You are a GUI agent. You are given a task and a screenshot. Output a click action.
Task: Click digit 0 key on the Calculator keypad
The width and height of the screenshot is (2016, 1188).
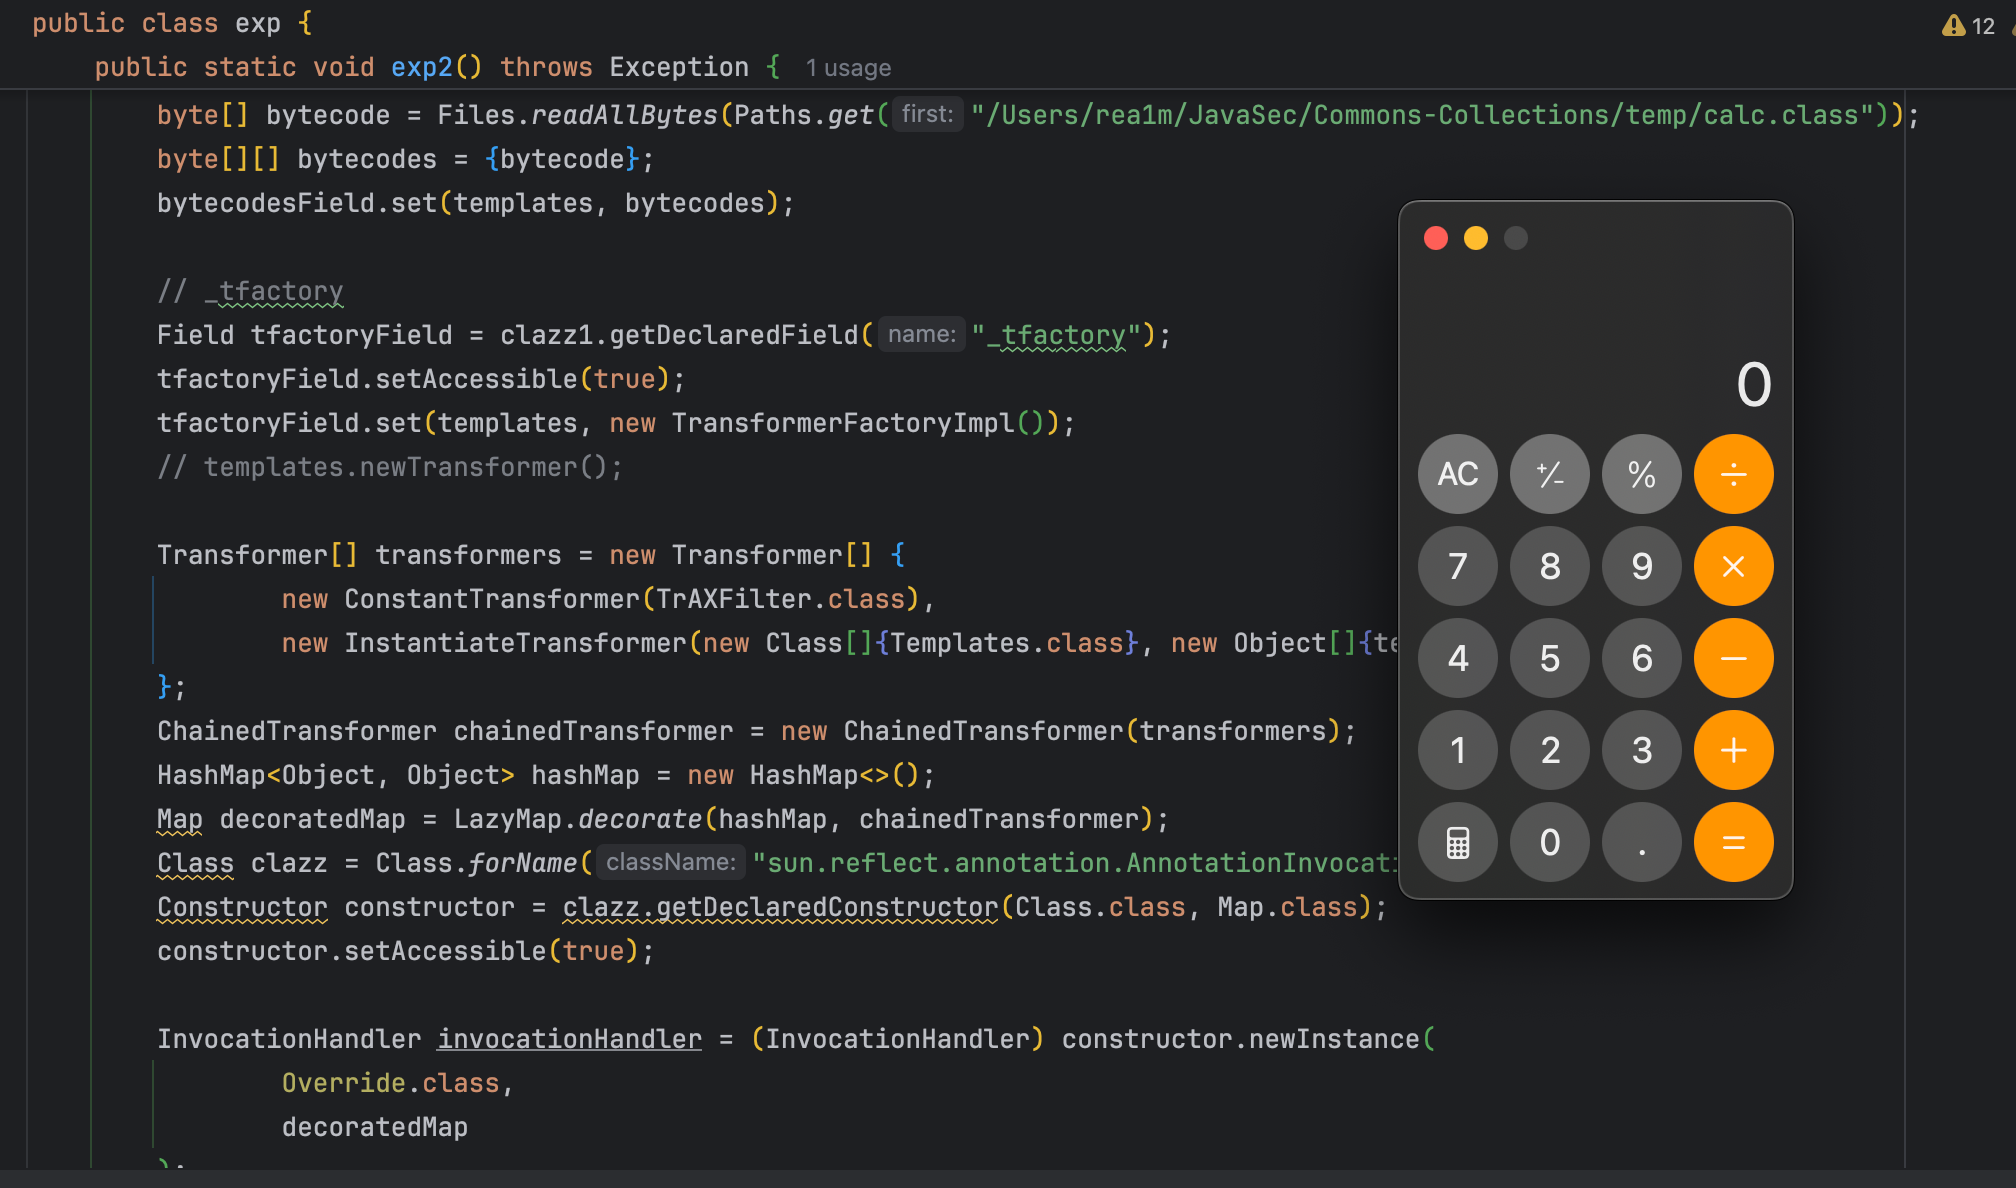click(x=1550, y=842)
